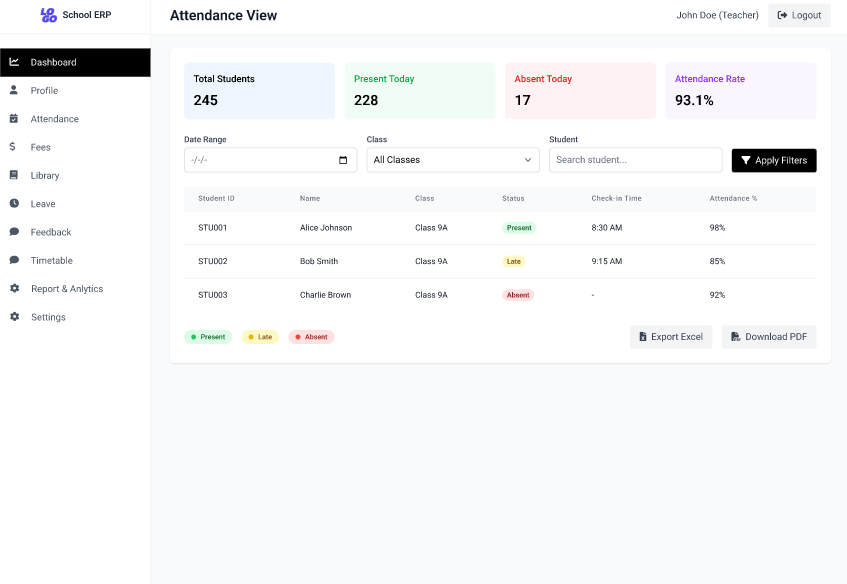The height and width of the screenshot is (584, 847).
Task: Open the Dashboard menu item
Action: (75, 62)
